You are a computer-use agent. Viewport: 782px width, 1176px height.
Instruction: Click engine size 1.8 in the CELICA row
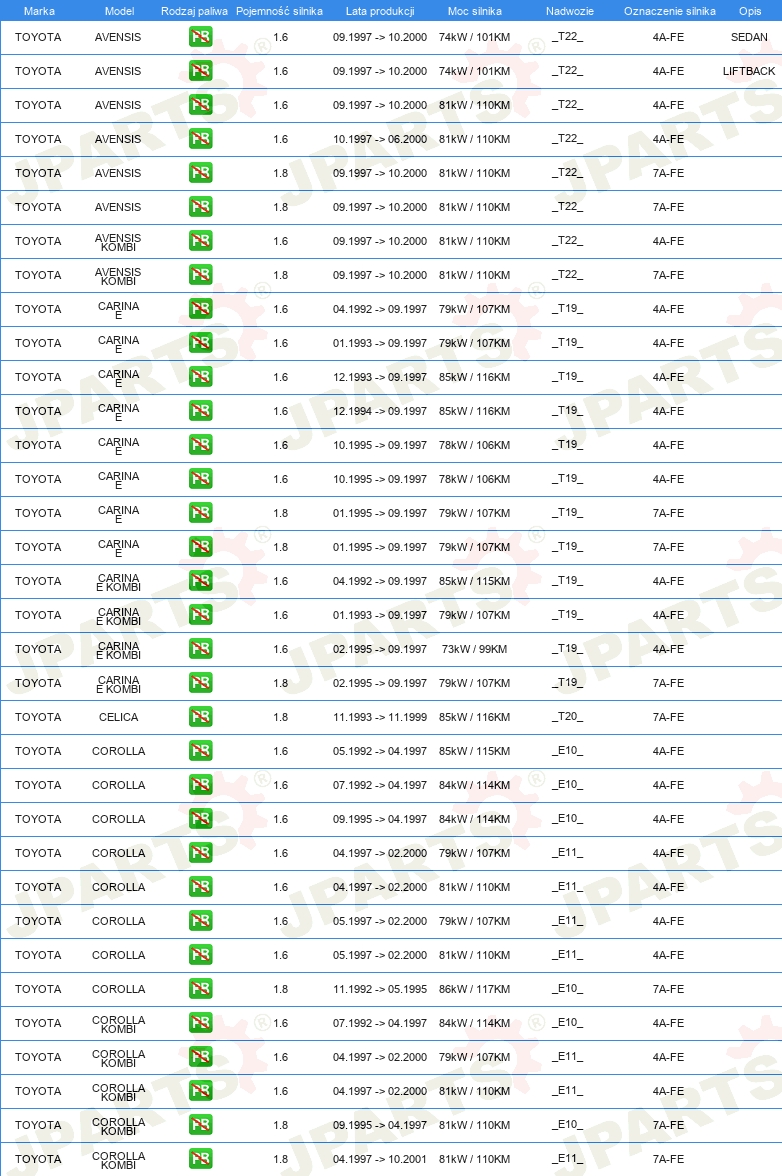[280, 717]
